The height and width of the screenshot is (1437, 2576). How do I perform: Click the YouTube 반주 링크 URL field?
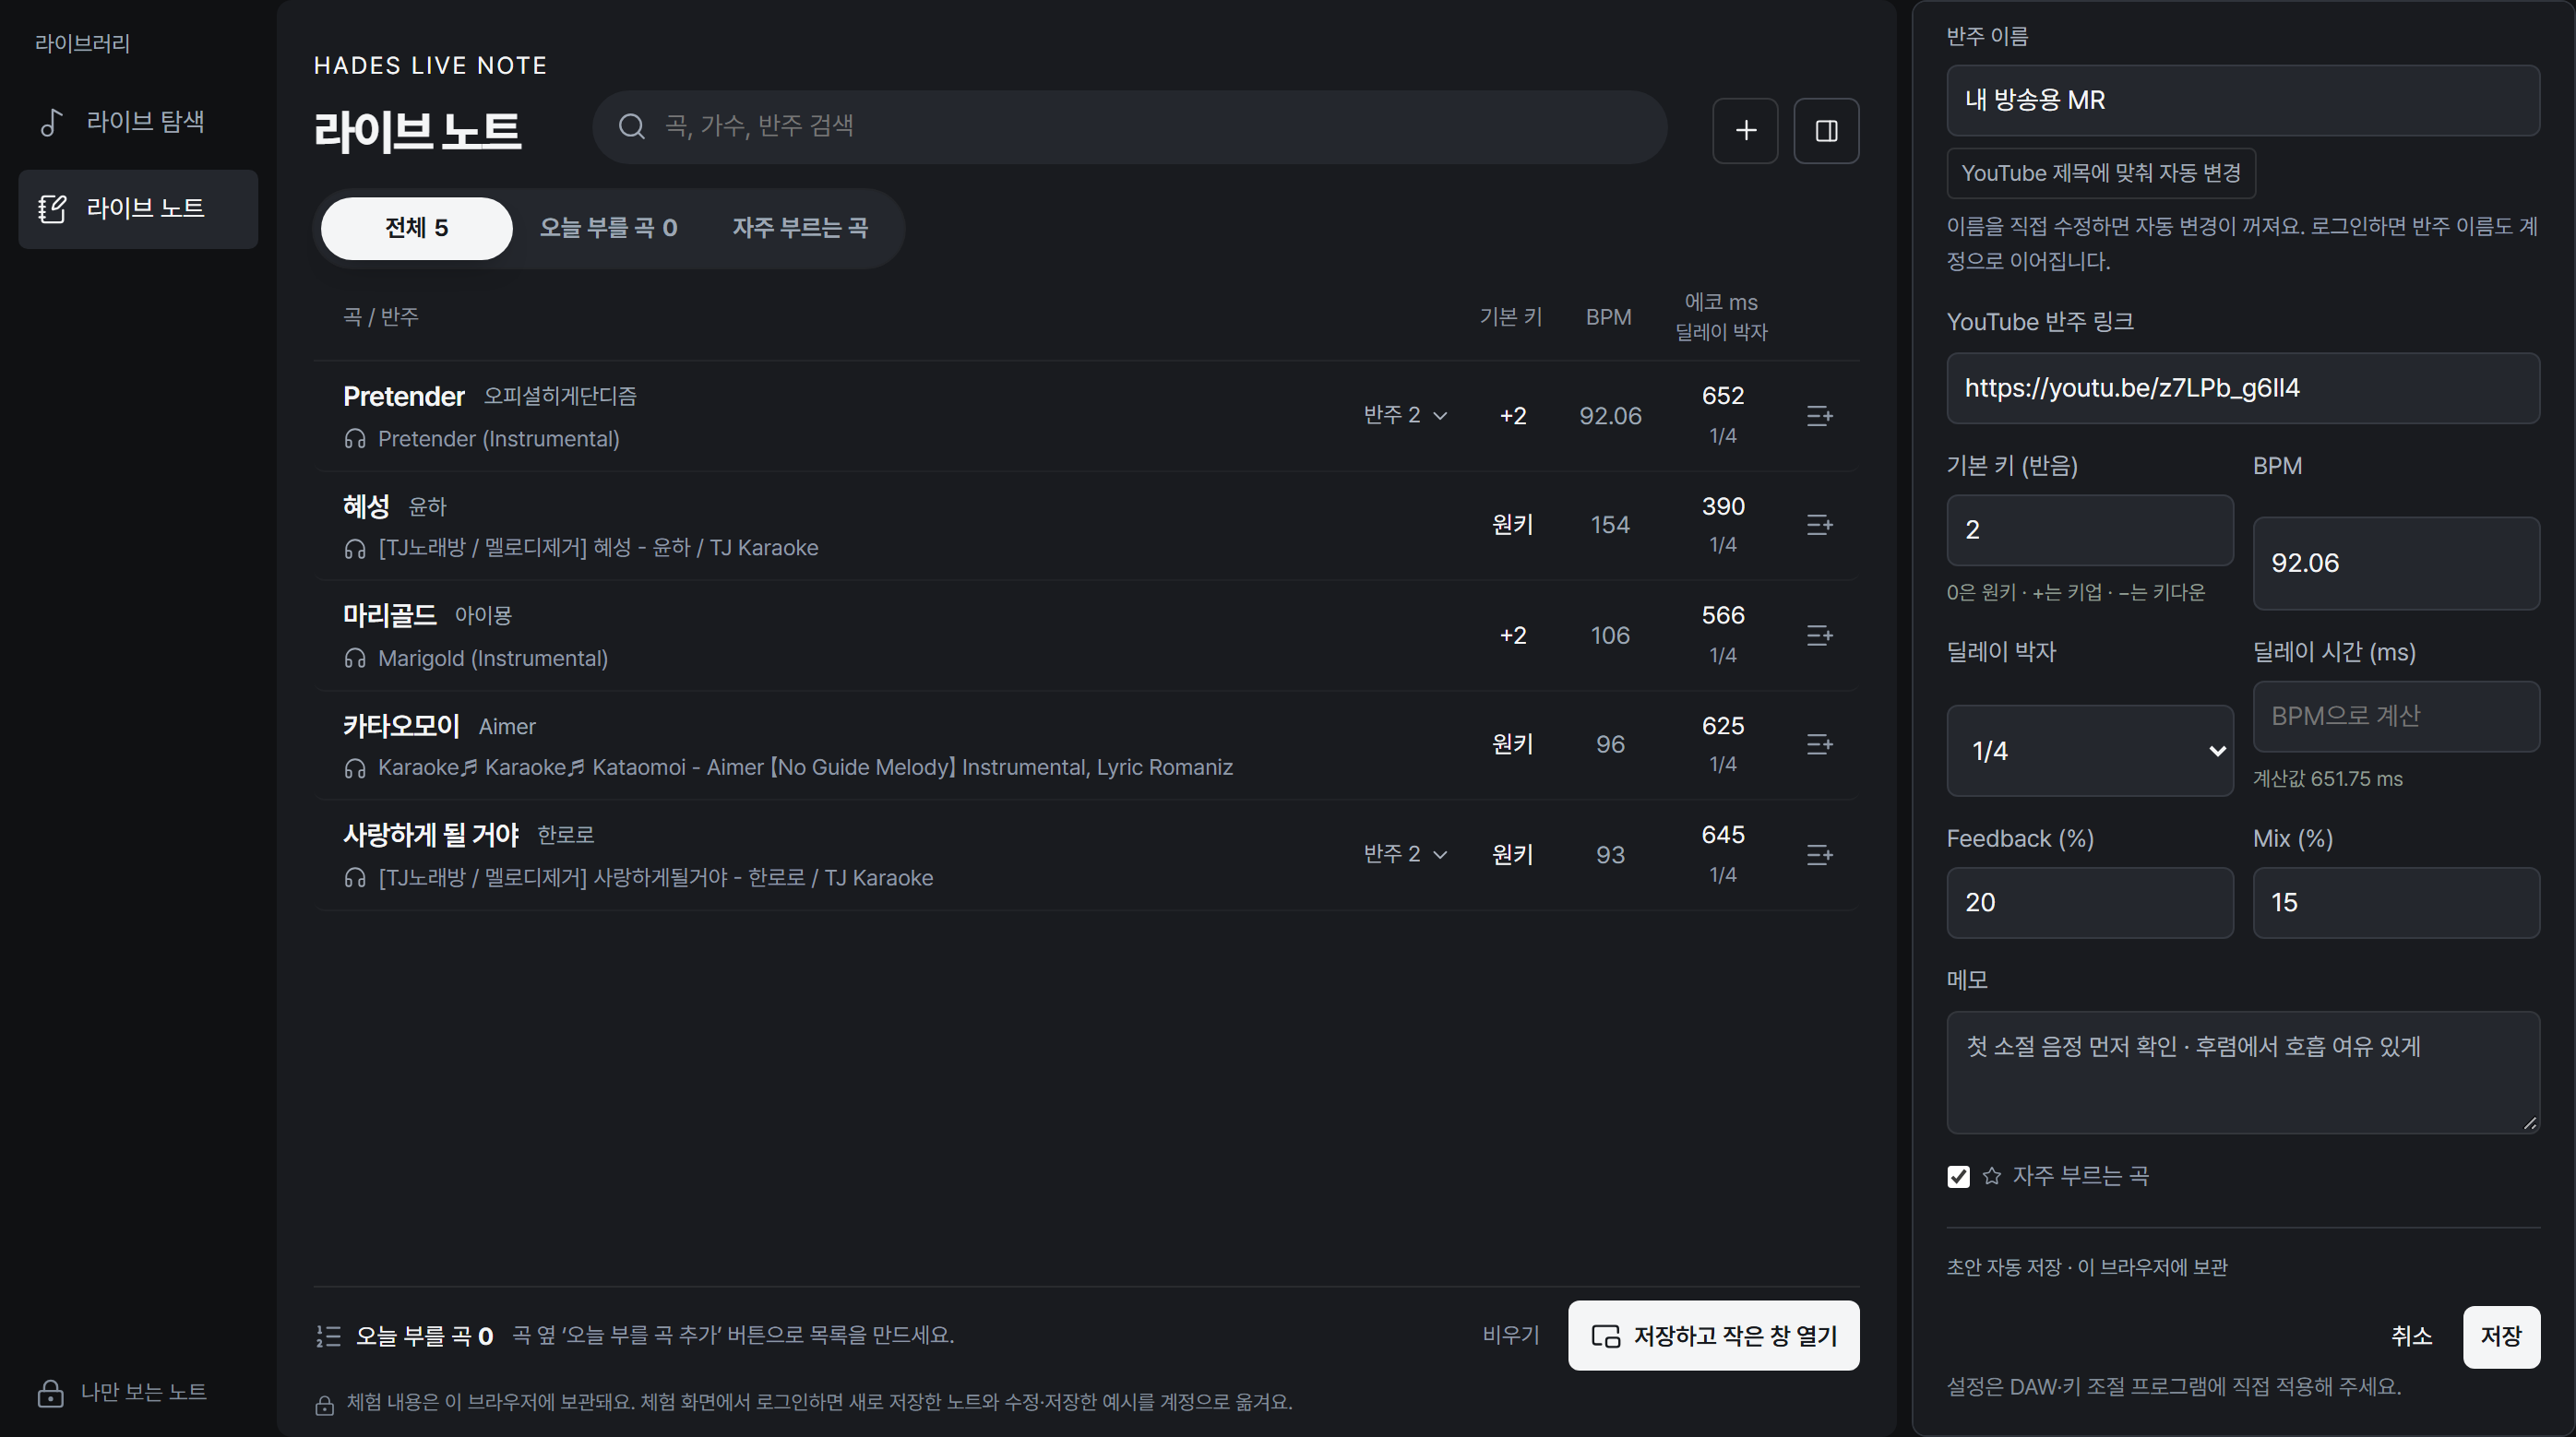[2242, 388]
